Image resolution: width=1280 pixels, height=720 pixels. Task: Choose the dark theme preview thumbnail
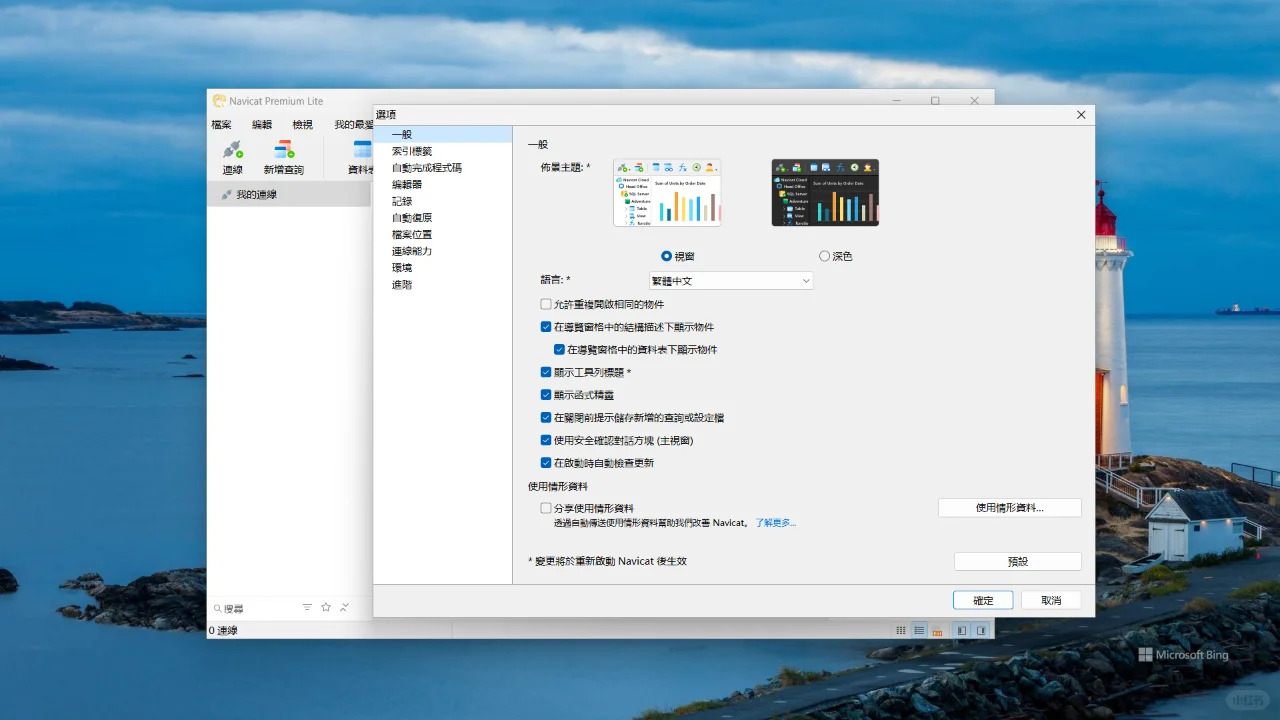pos(825,193)
